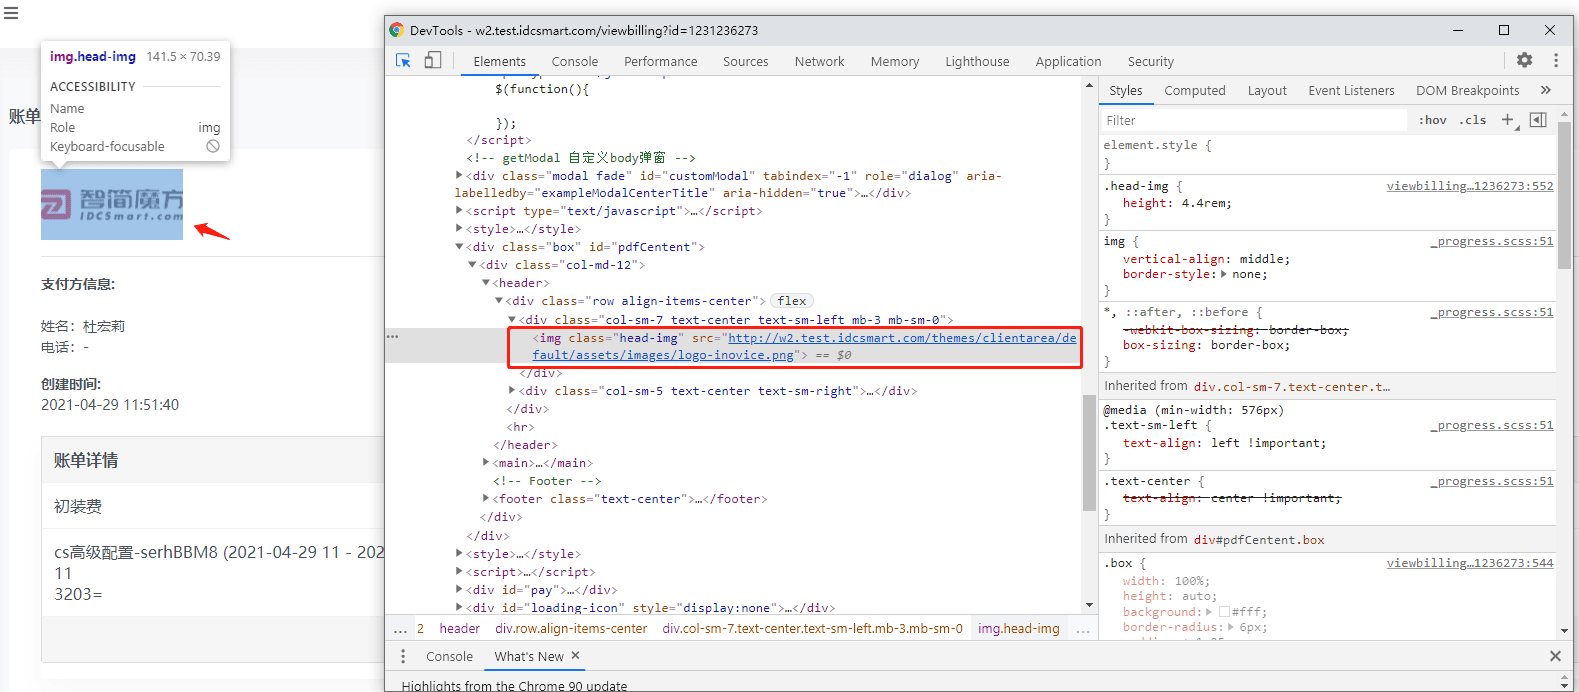Open _progress.scss:51 link for img rule
The image size is (1579, 692).
[1492, 241]
